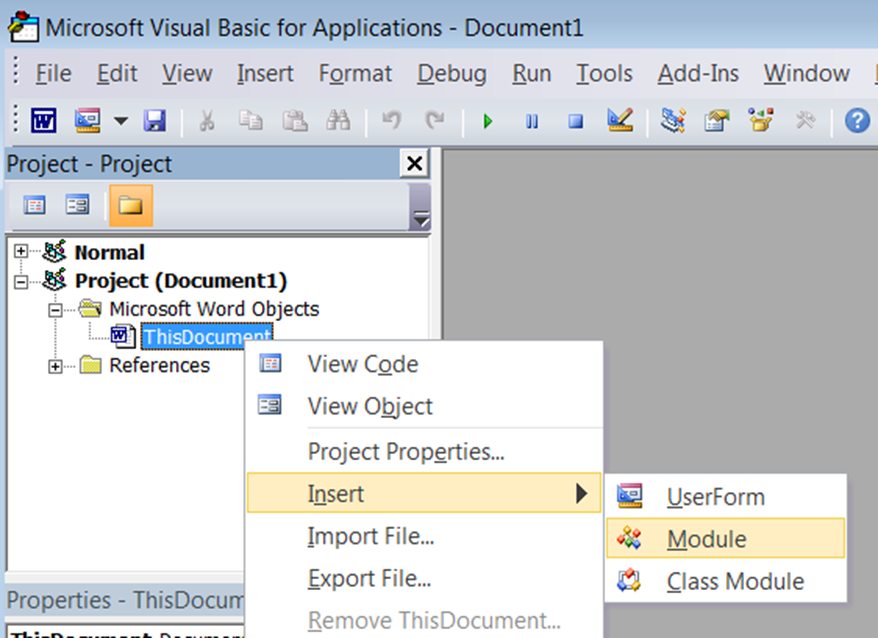Select Microsoft Word Objects folder

[x=214, y=309]
